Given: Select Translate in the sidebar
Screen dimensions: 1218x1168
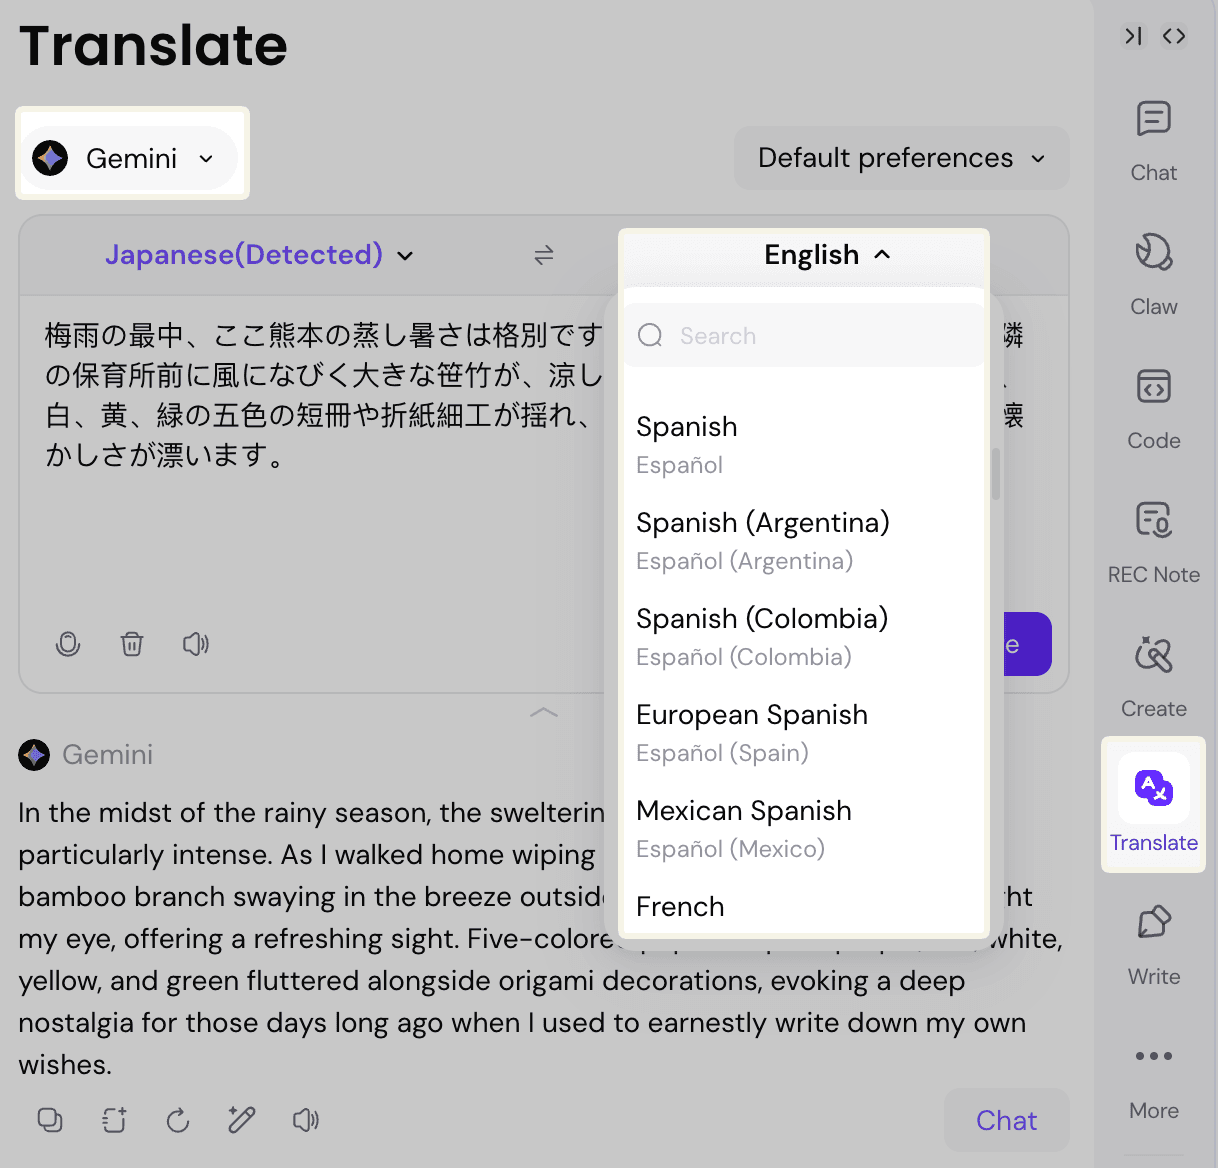Looking at the screenshot, I should 1153,805.
